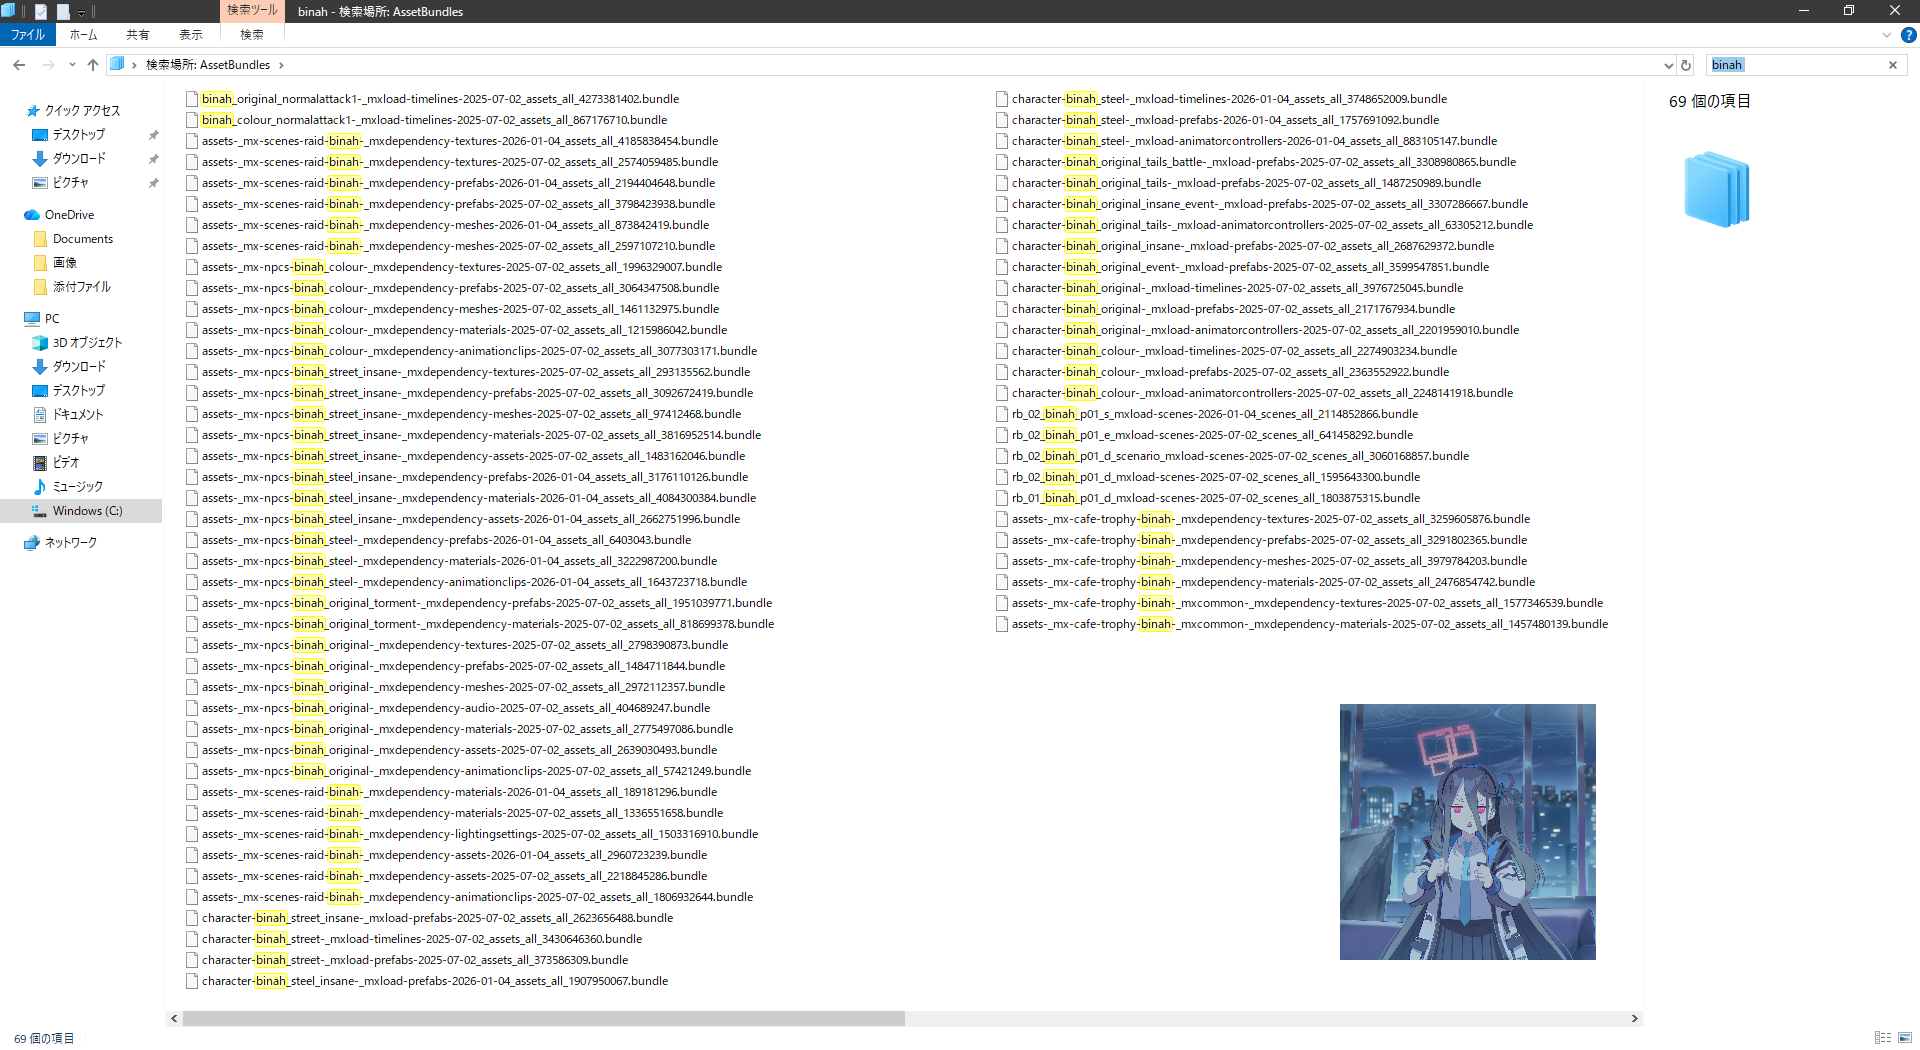1920x1050 pixels.
Task: Expand the address bar history dropdown
Action: [1668, 65]
